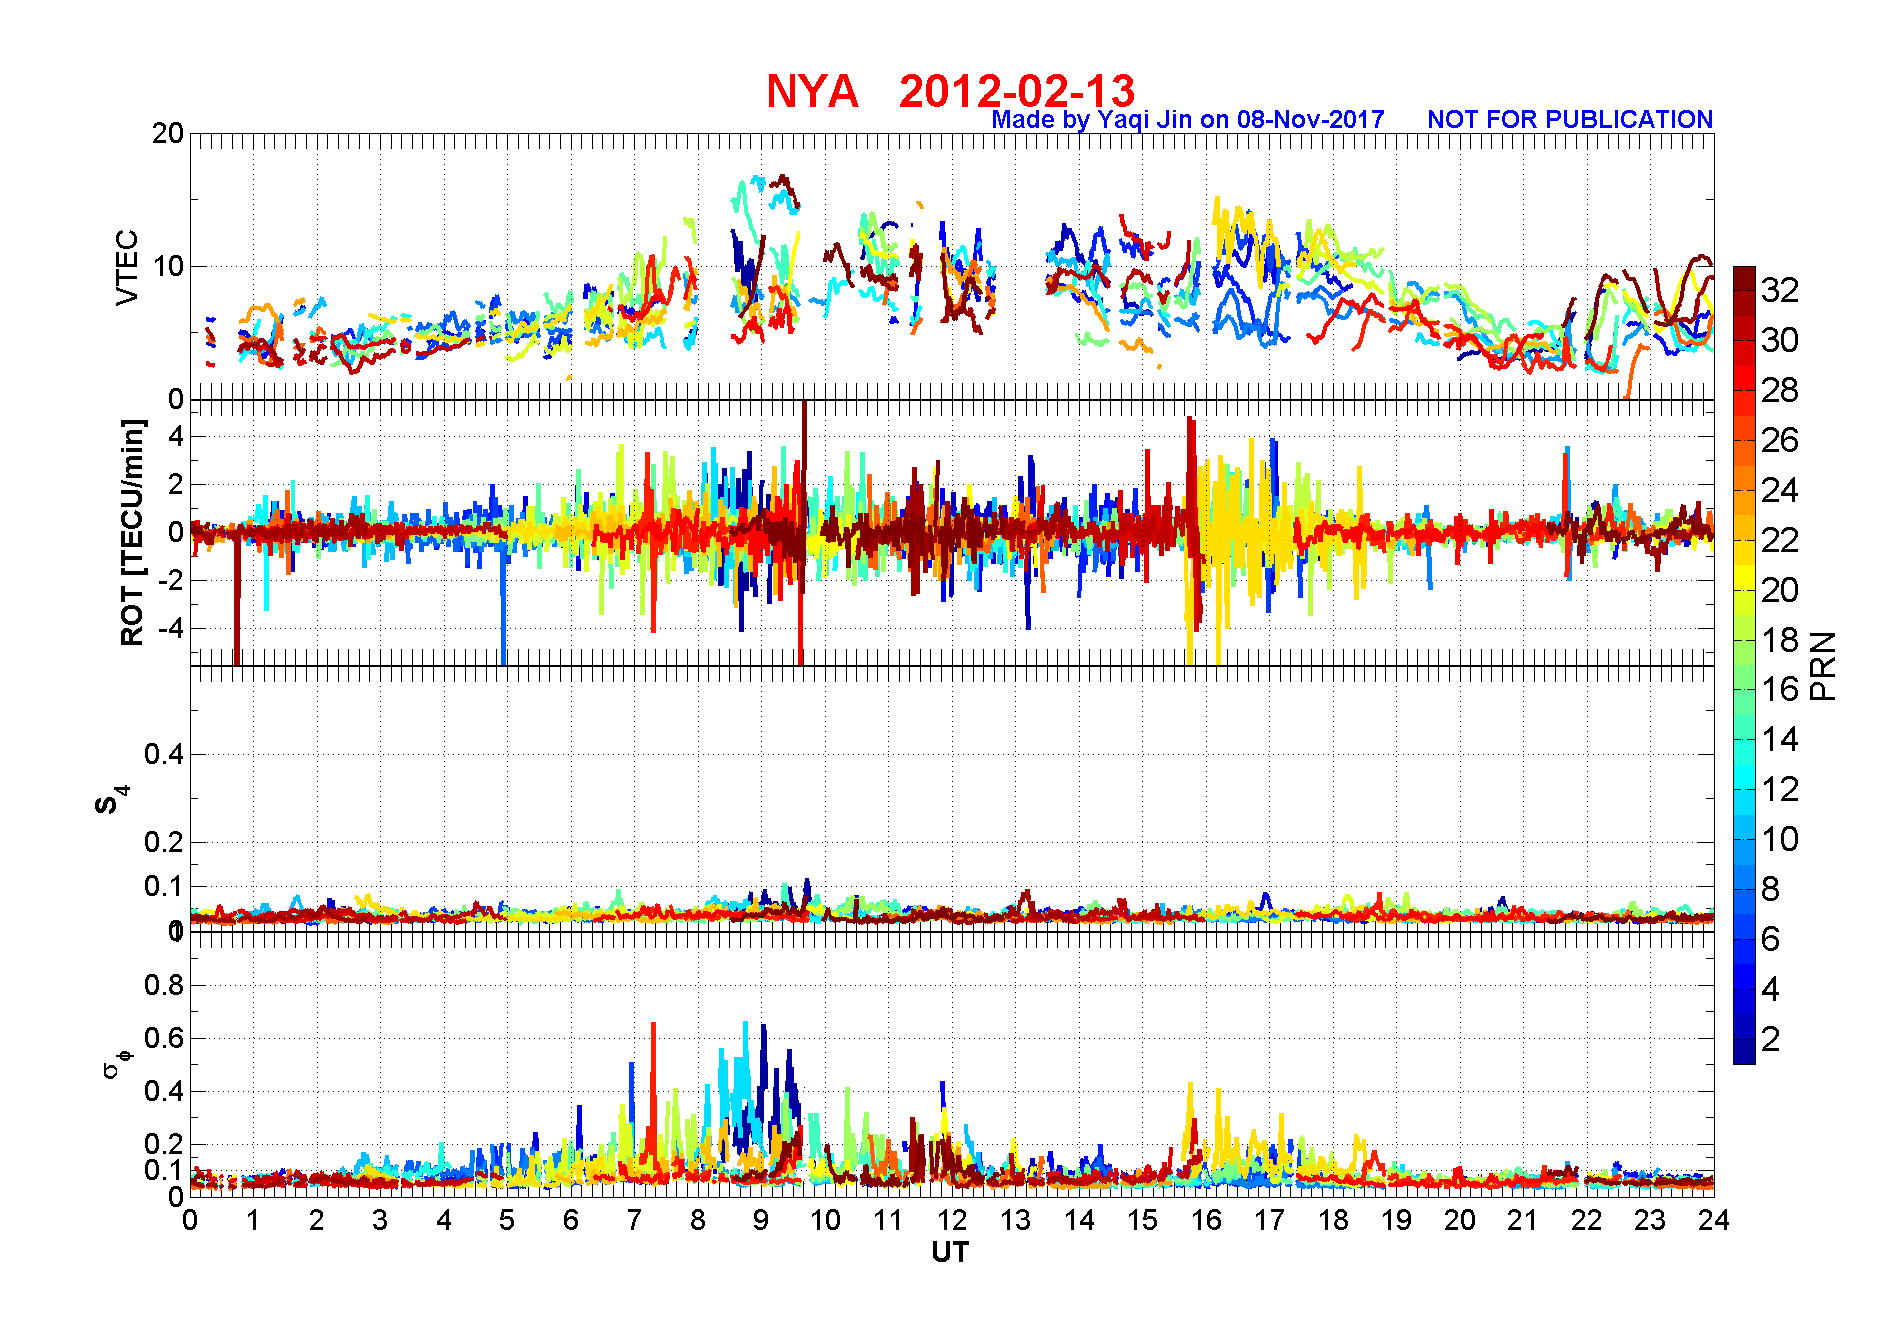Click the x-axis tick label 18
1904x1330 pixels.
coord(1333,1220)
